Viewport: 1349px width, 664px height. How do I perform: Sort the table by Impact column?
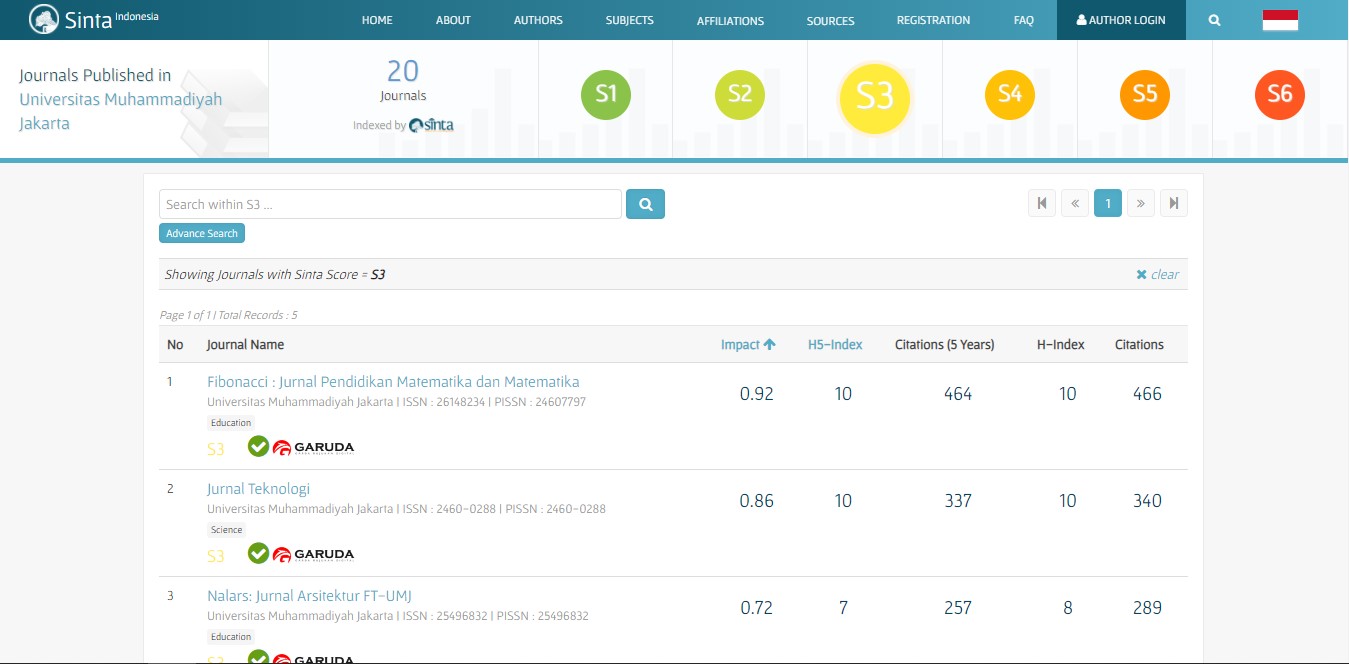(748, 345)
